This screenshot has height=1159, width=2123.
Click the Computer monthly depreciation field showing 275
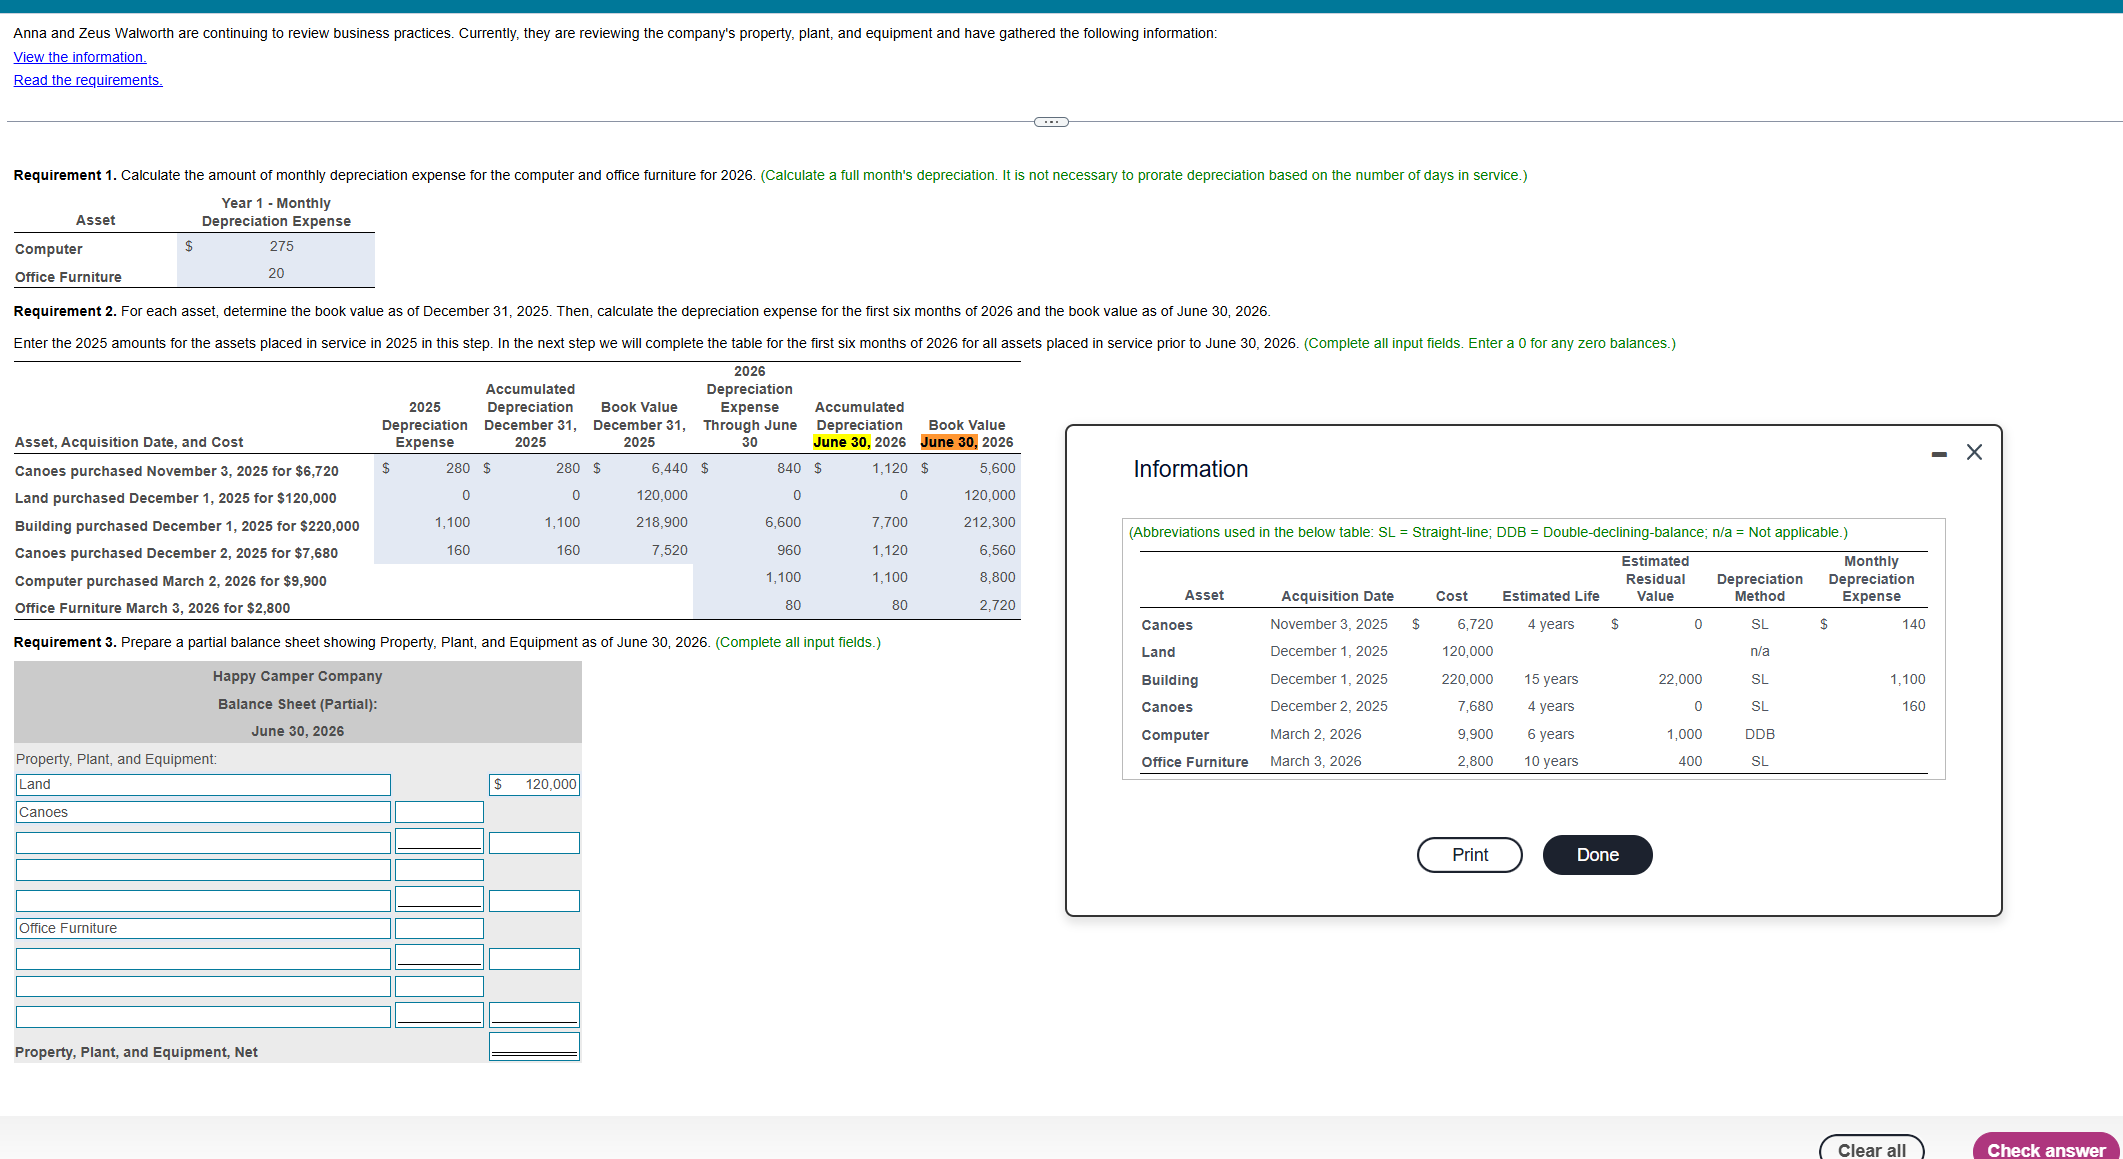tap(281, 247)
